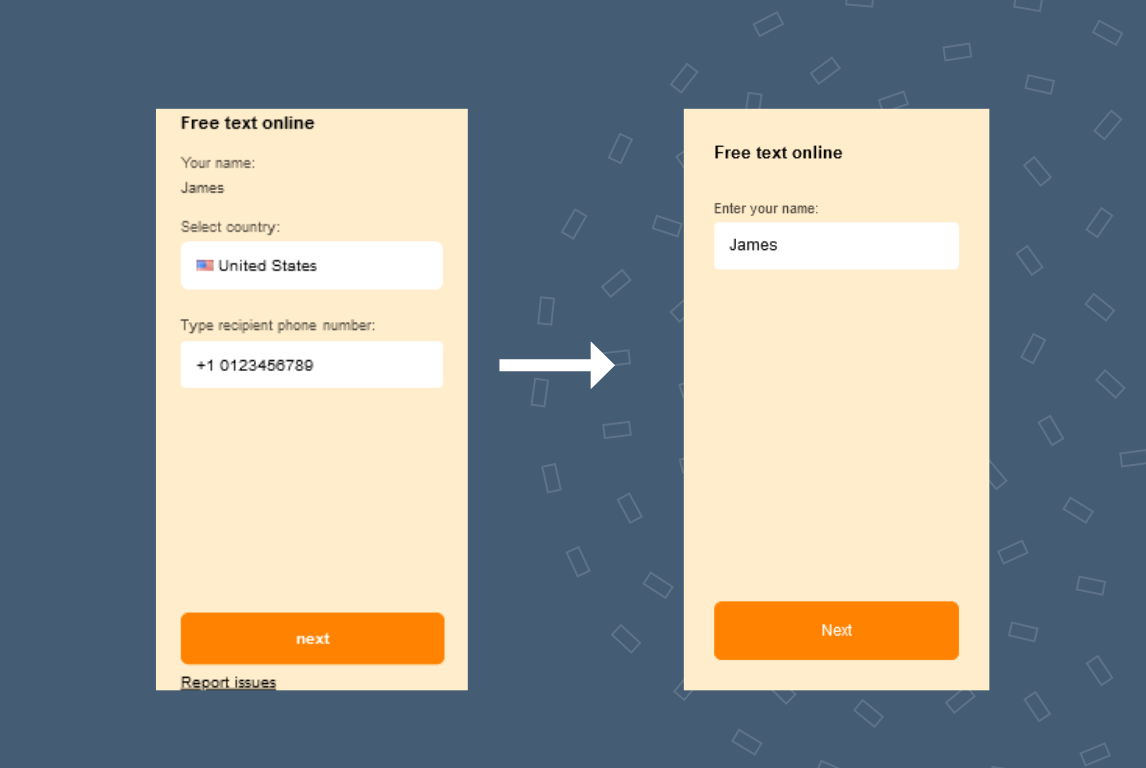Open the Report issues link
Screen dimensions: 1146x768
228,682
